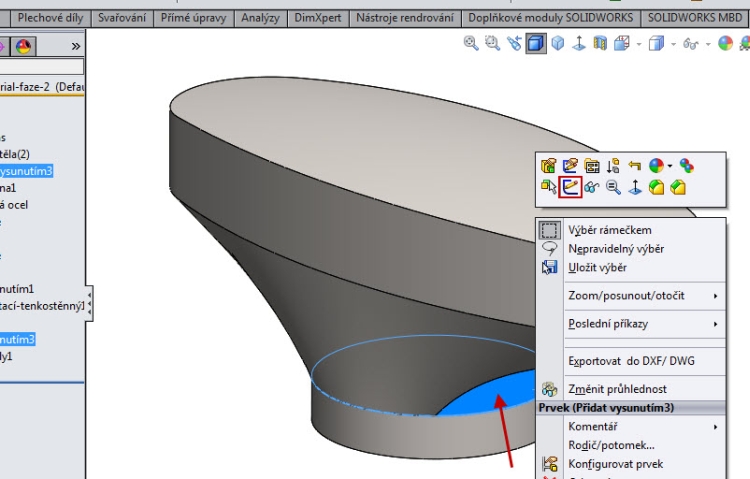
Task: Switch to Plechové díly tab
Action: (50, 18)
